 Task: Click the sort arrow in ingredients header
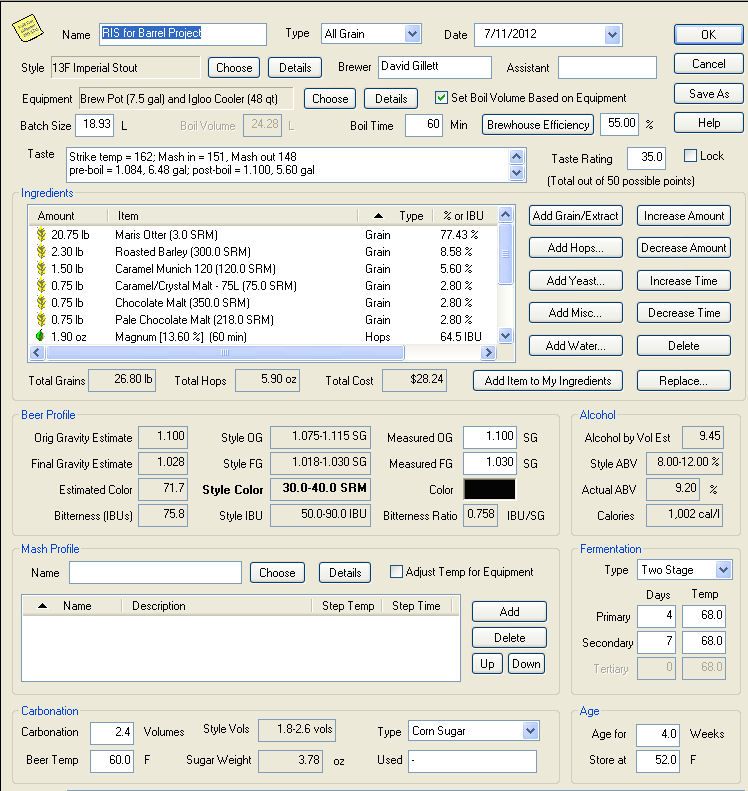click(378, 216)
